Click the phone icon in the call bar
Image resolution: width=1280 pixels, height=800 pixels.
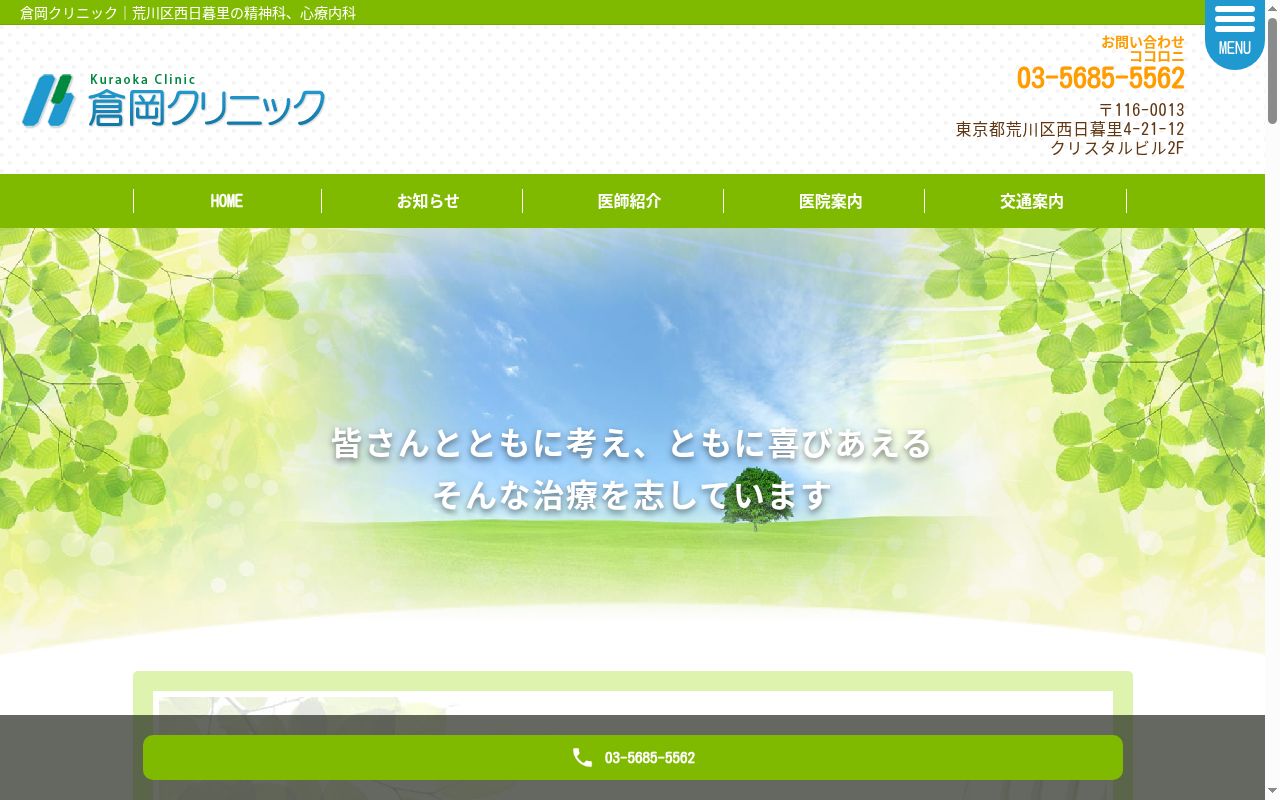pos(582,757)
